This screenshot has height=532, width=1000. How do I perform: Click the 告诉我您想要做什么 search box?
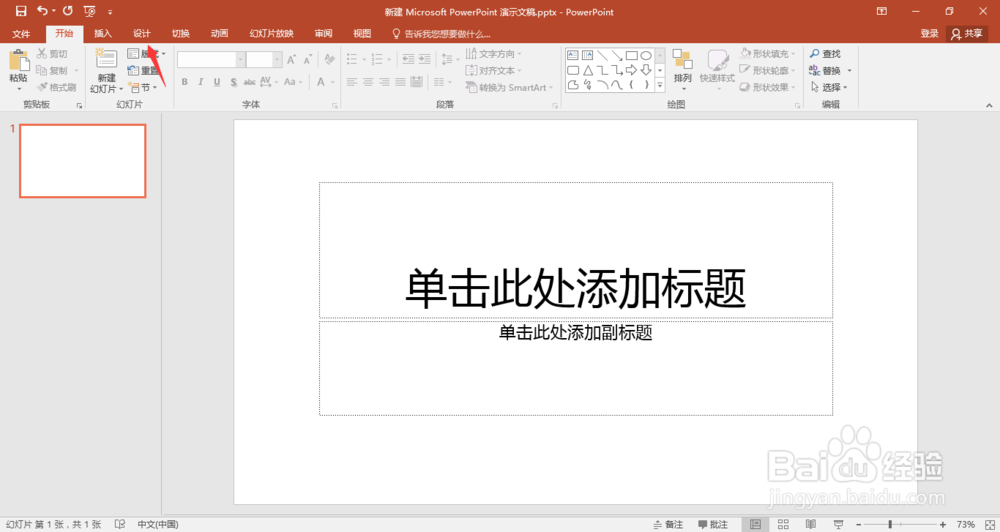point(441,34)
